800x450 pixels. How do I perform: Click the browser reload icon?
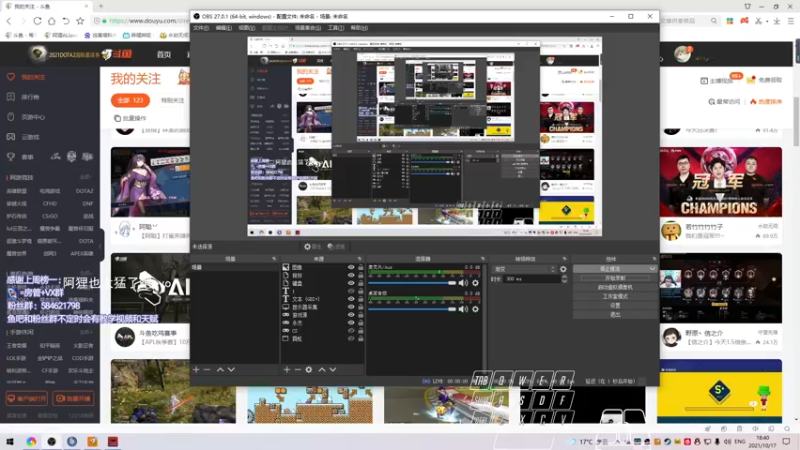(x=37, y=21)
